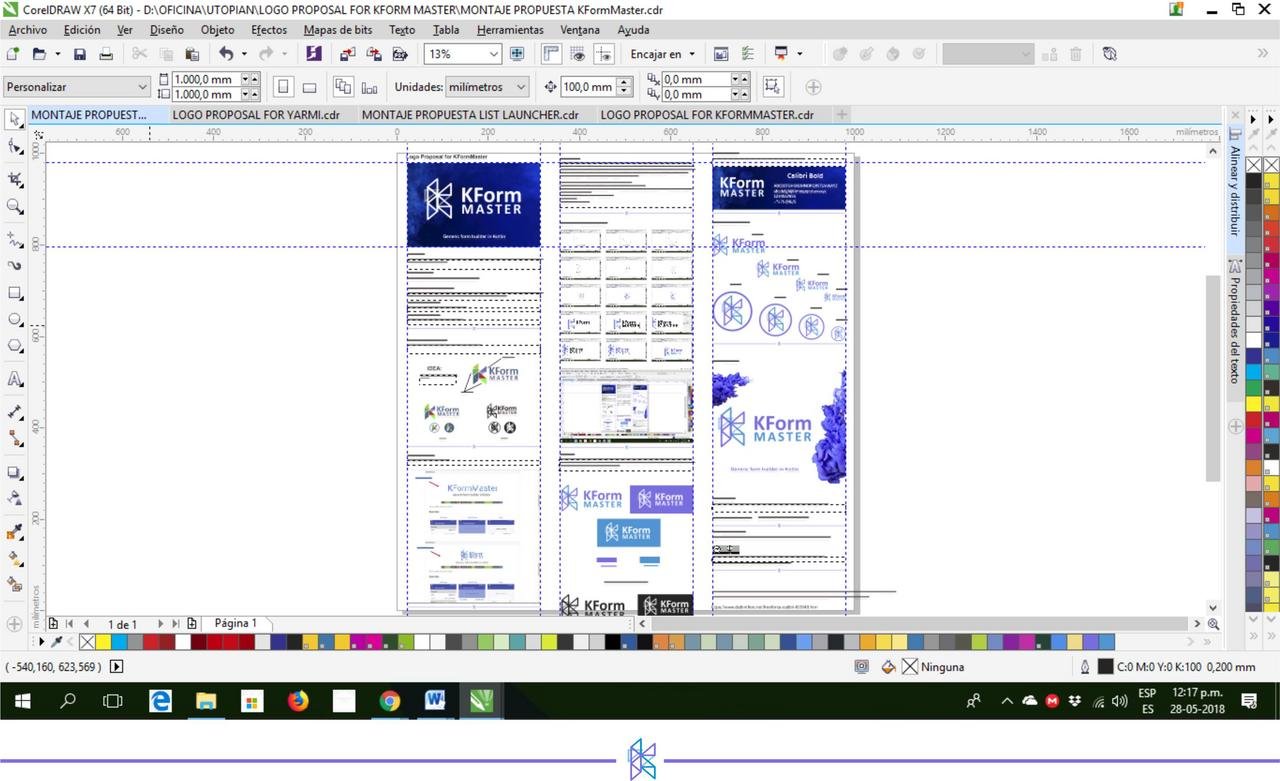The width and height of the screenshot is (1280, 781).
Task: Select the Crop tool
Action: (15, 179)
